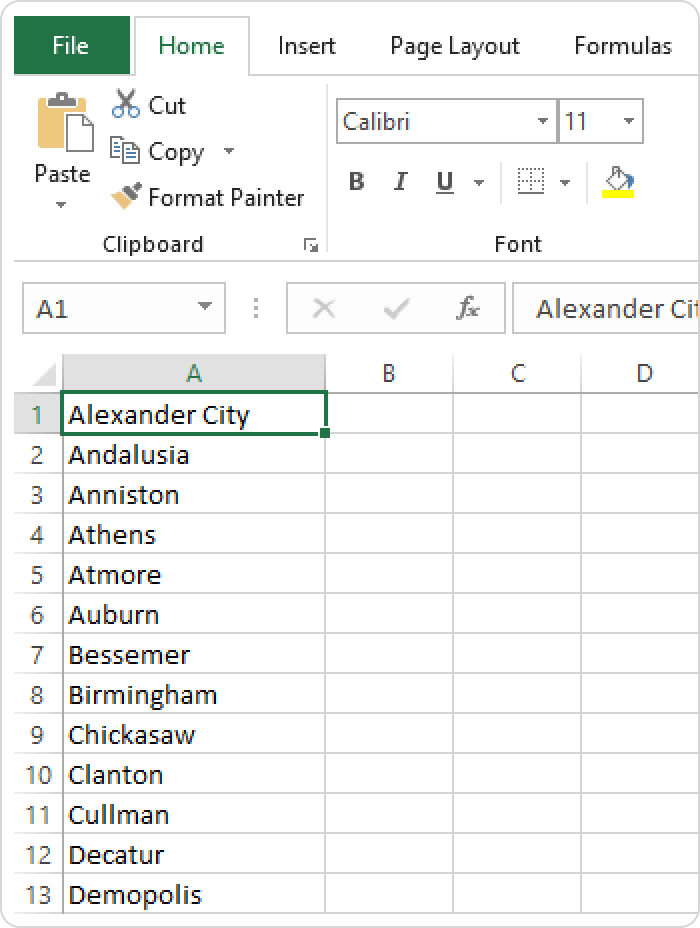Open the Clipboard dialog launcher
Image resolution: width=700 pixels, height=928 pixels.
tap(311, 245)
